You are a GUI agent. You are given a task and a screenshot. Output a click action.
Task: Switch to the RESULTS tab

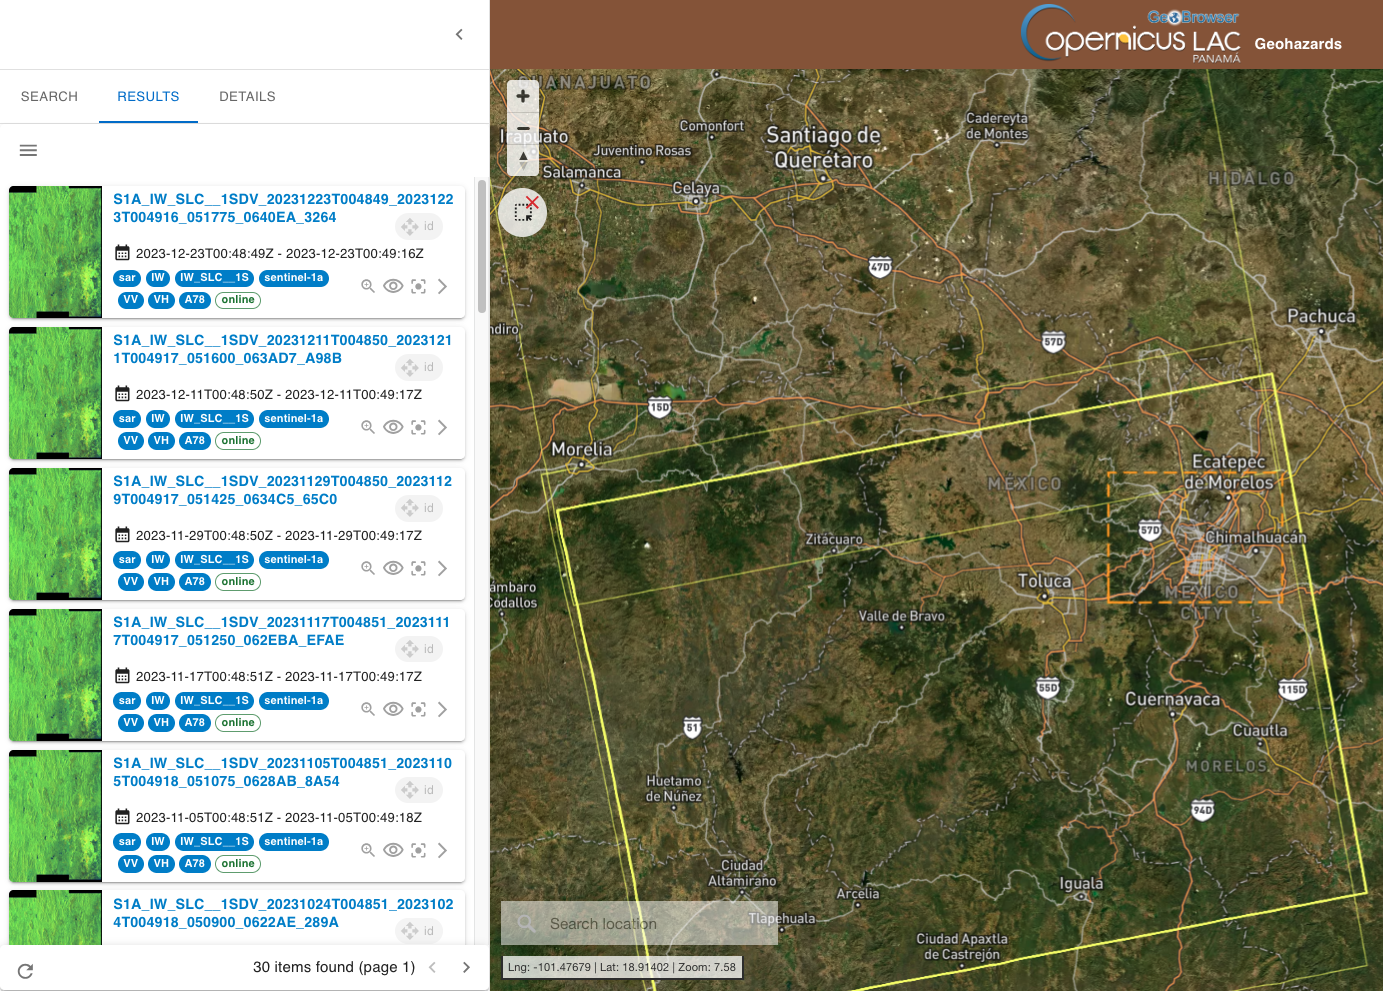point(148,97)
